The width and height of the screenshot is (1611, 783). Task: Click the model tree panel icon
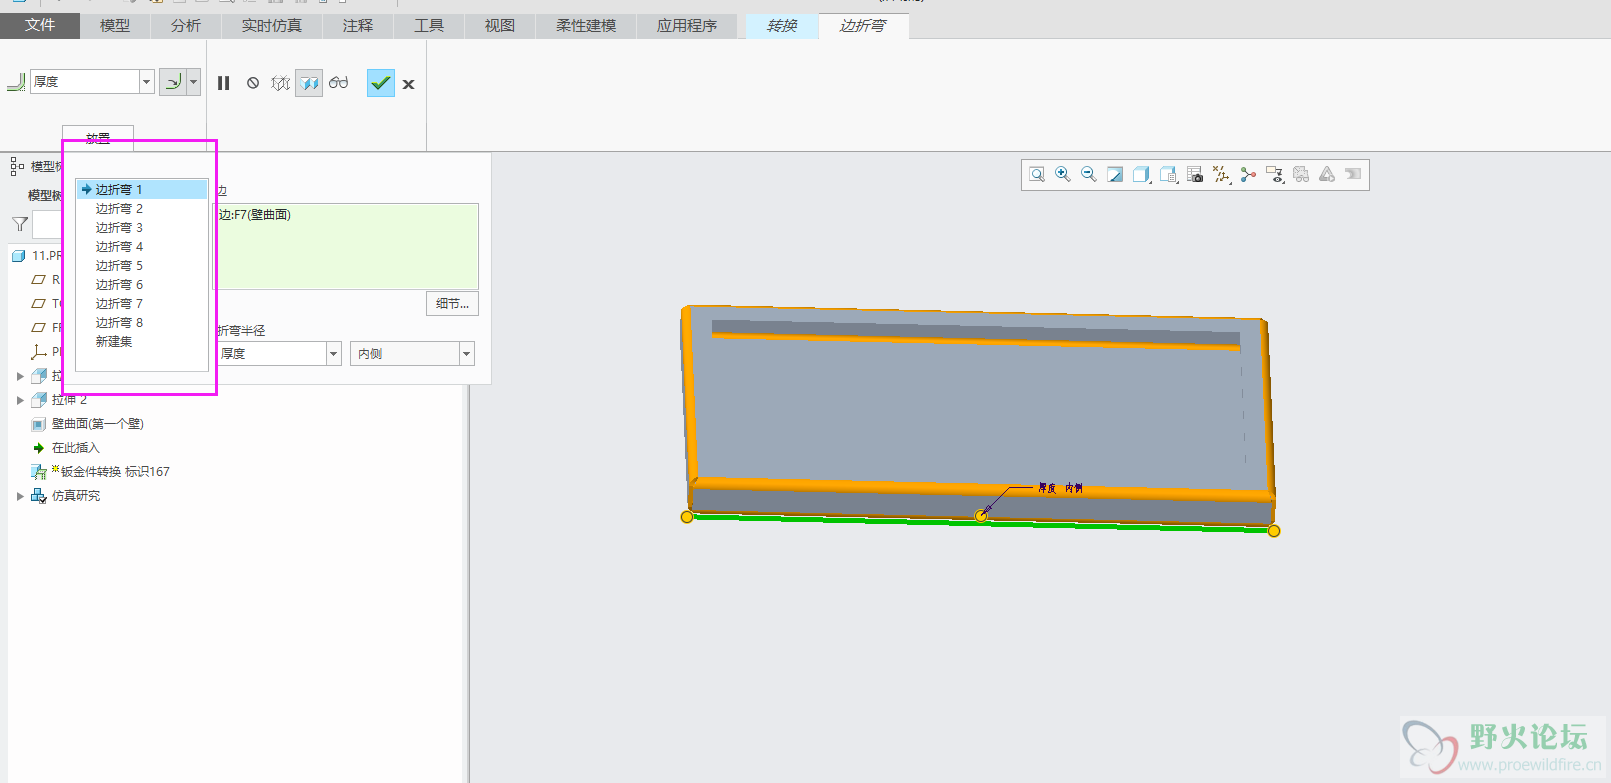point(17,166)
